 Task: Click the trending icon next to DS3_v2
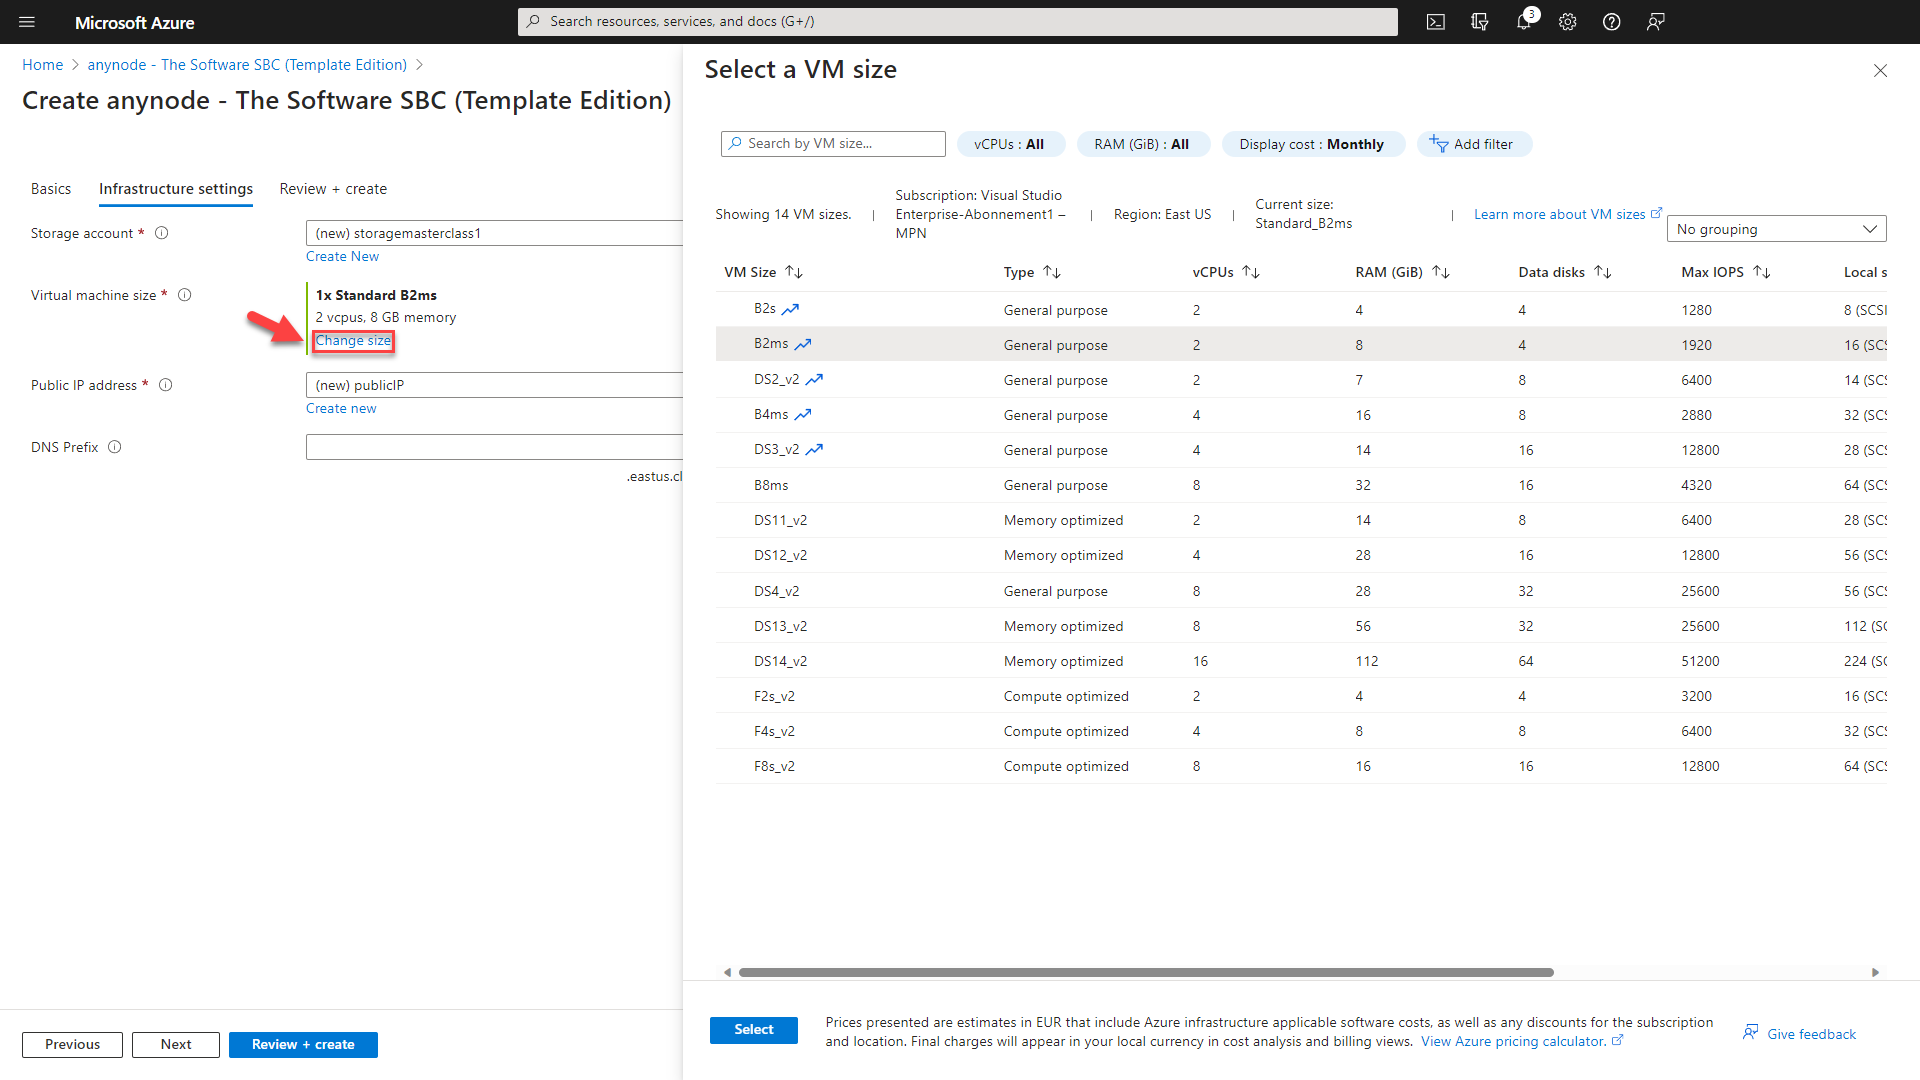click(814, 449)
